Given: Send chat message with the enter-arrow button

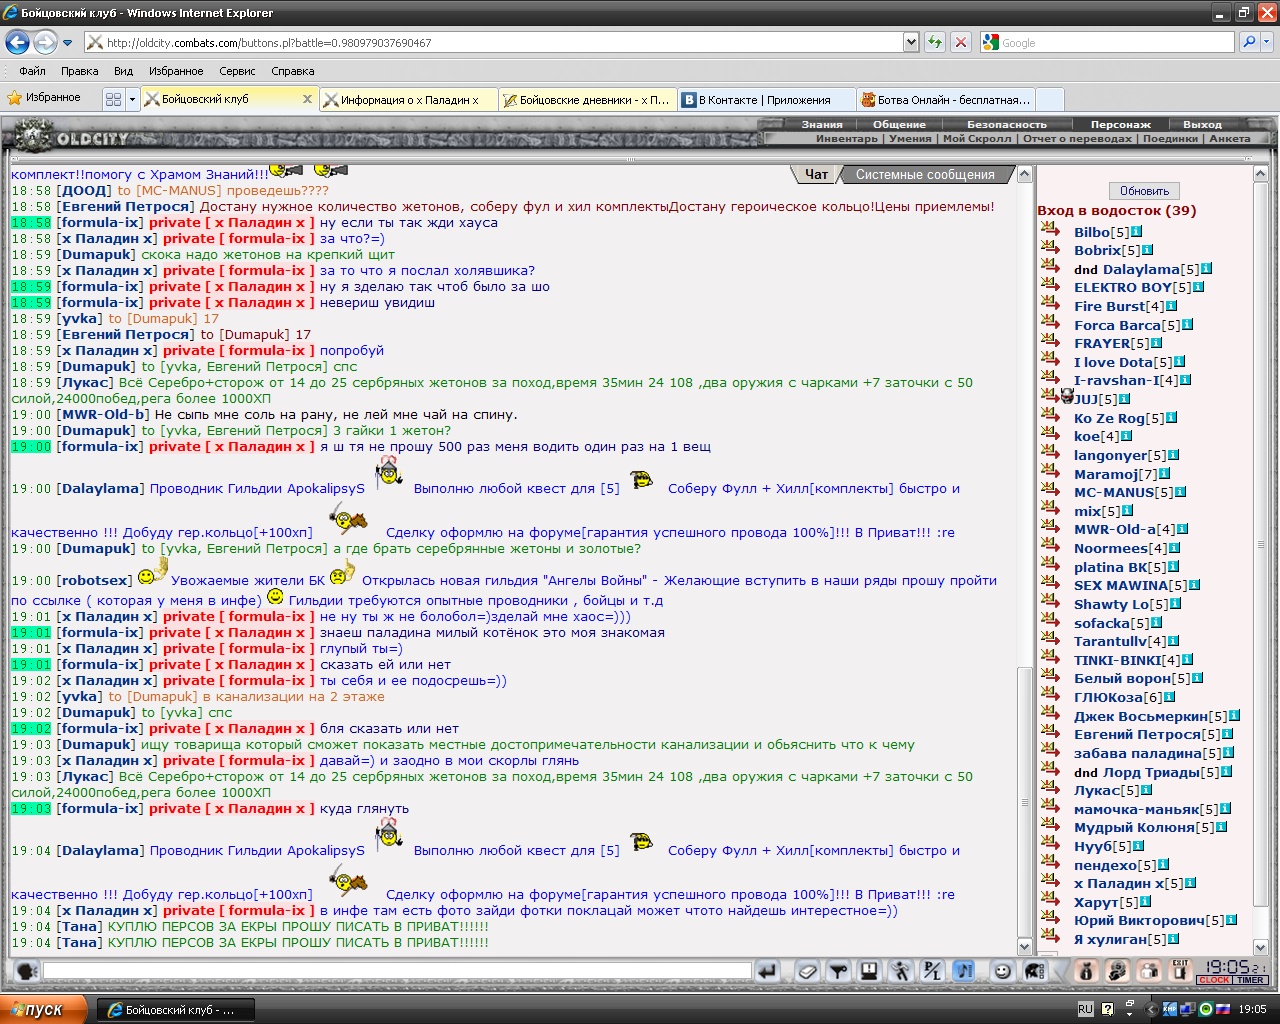Looking at the screenshot, I should pyautogui.click(x=767, y=970).
